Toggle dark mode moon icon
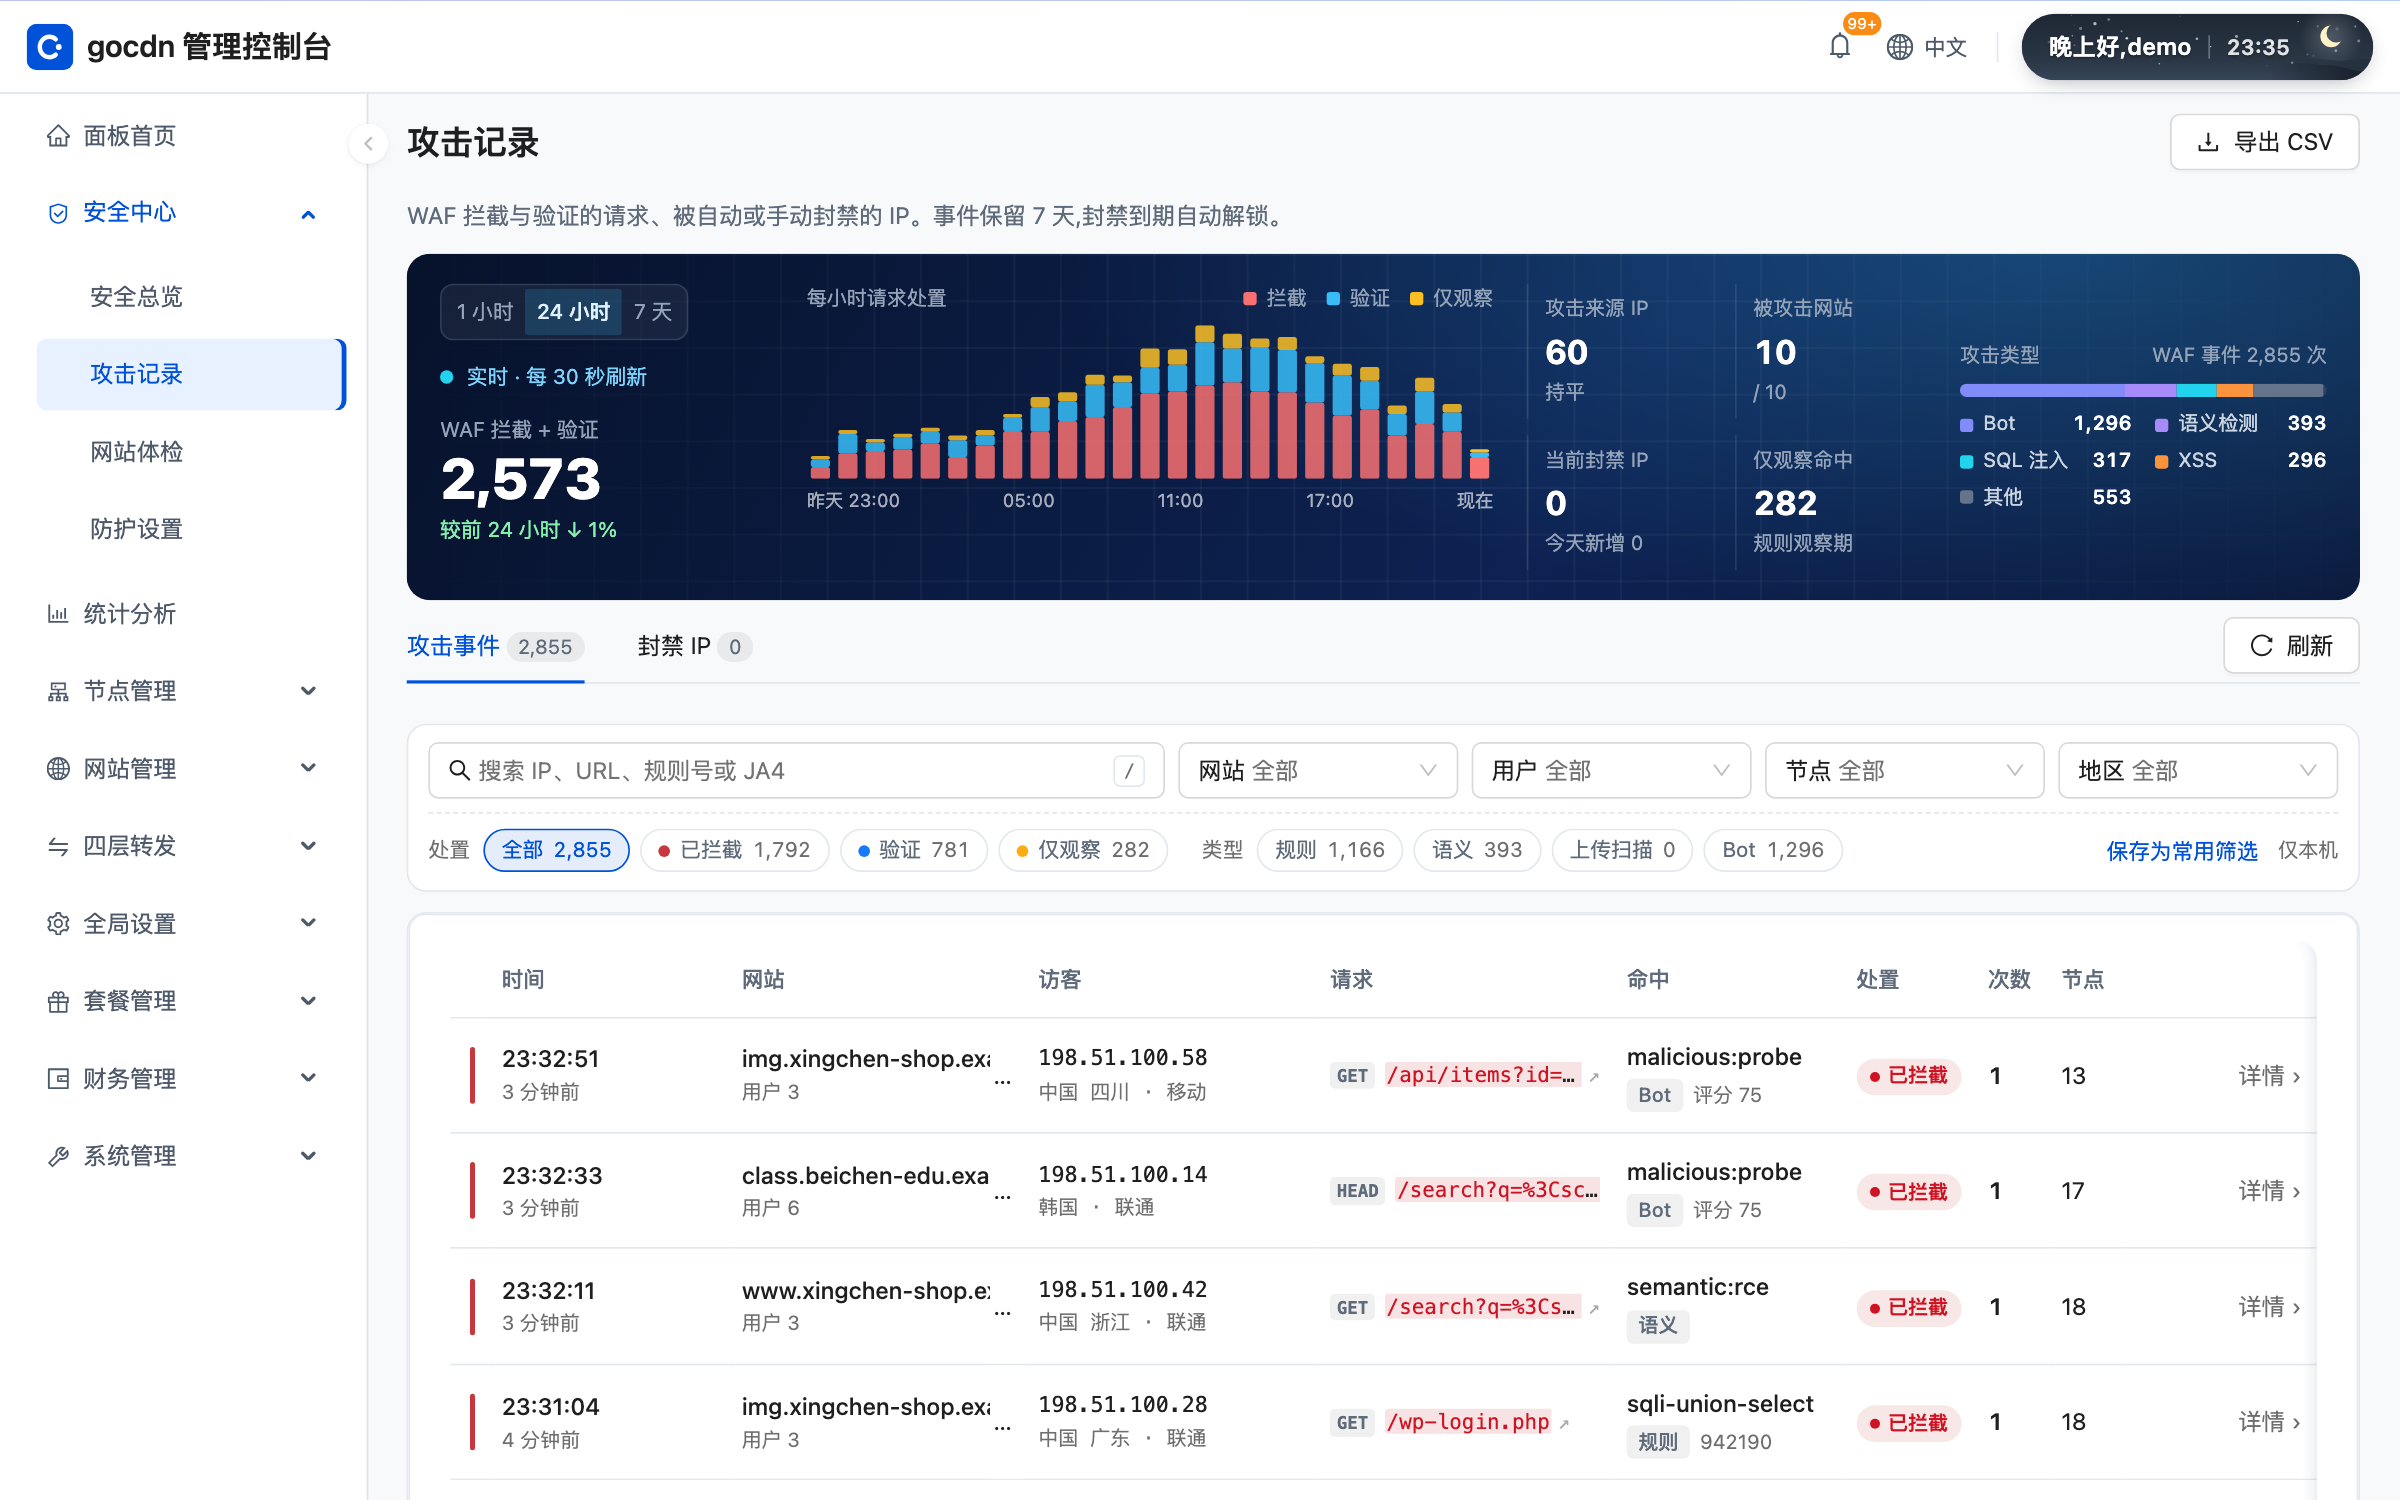 pyautogui.click(x=2330, y=38)
